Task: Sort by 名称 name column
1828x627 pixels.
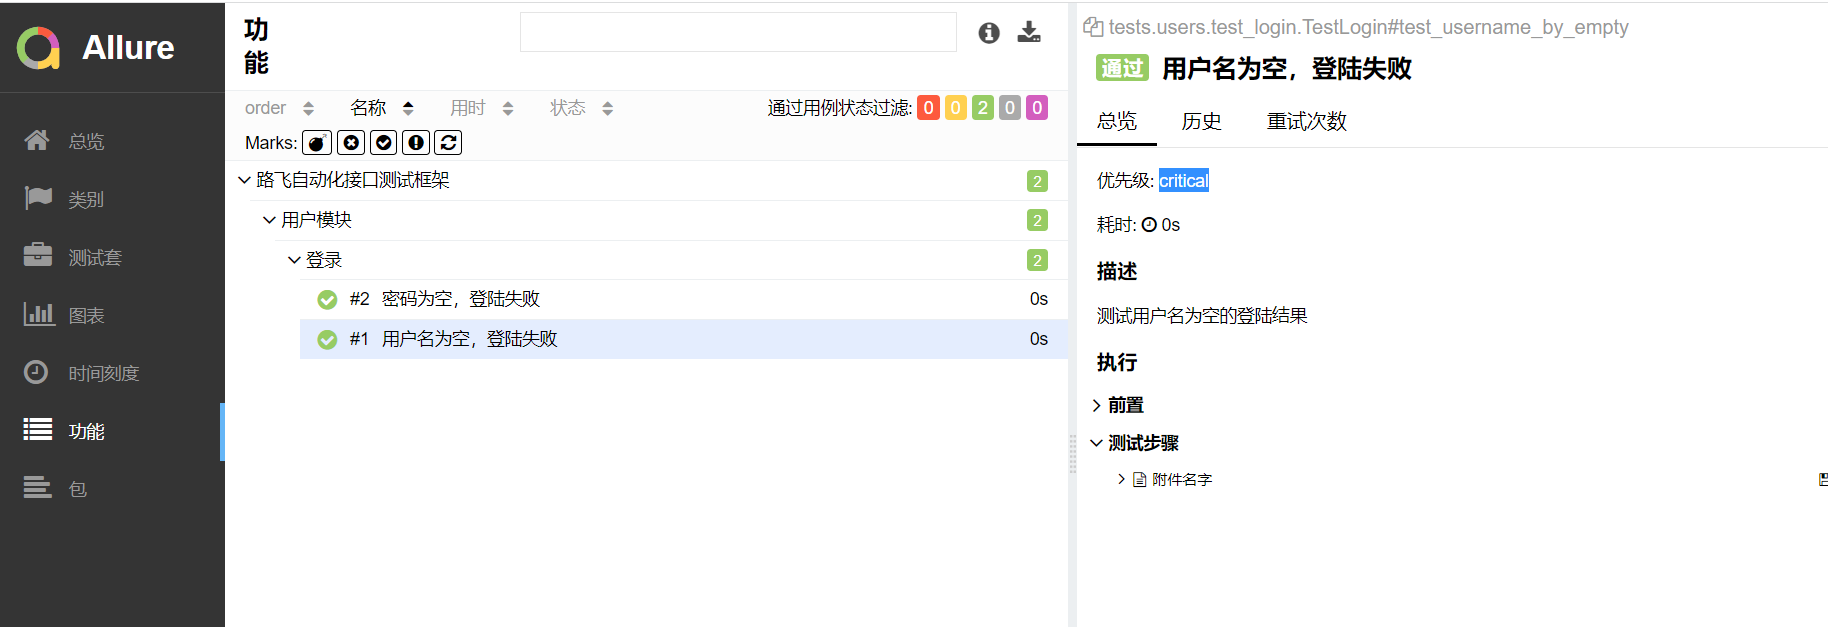Action: [382, 108]
